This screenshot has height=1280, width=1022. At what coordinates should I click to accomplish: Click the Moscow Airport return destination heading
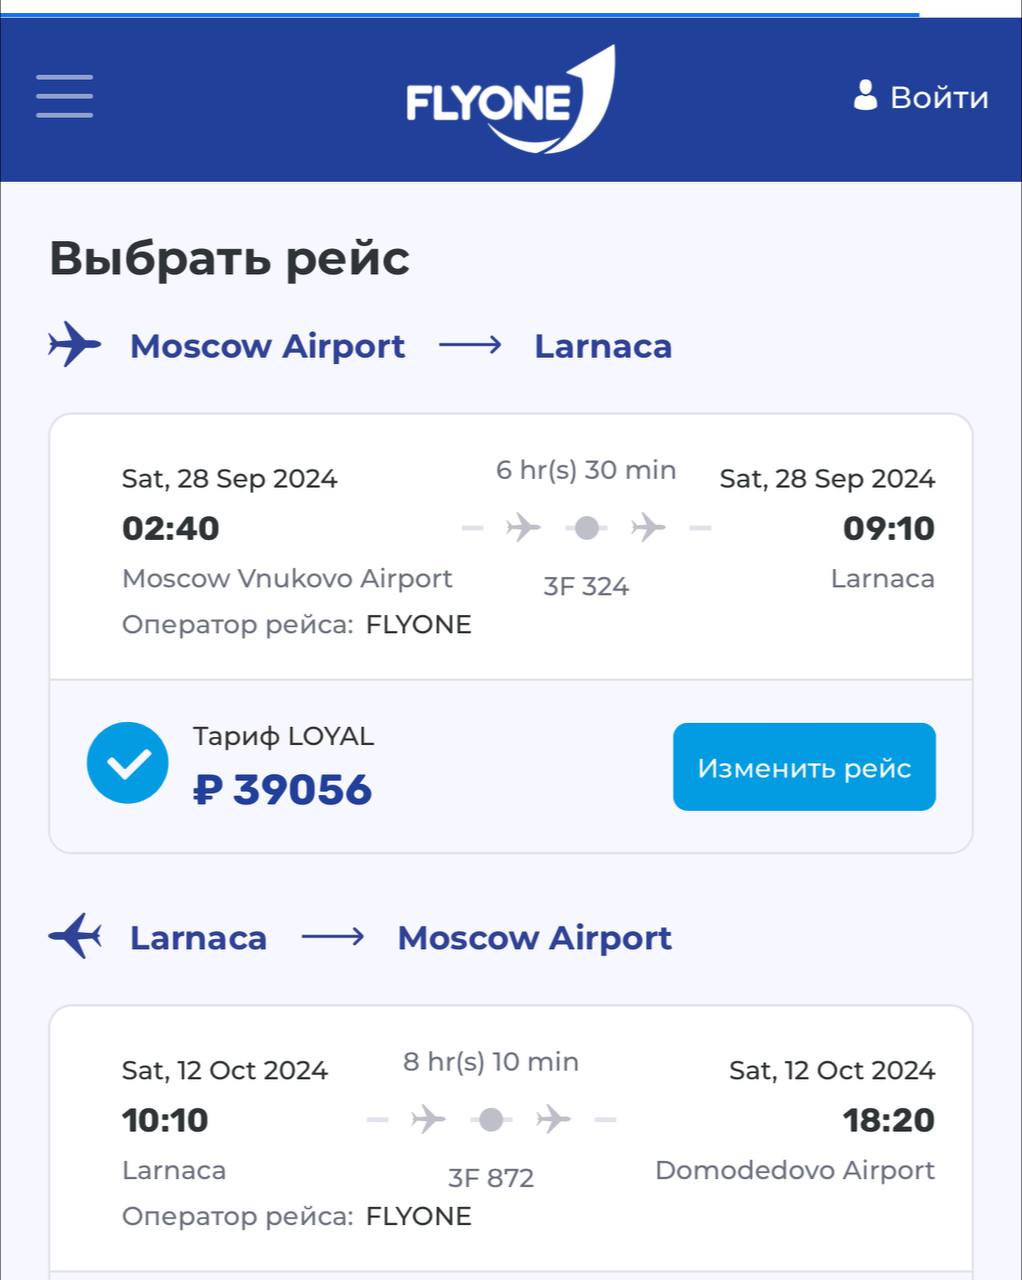tap(534, 938)
